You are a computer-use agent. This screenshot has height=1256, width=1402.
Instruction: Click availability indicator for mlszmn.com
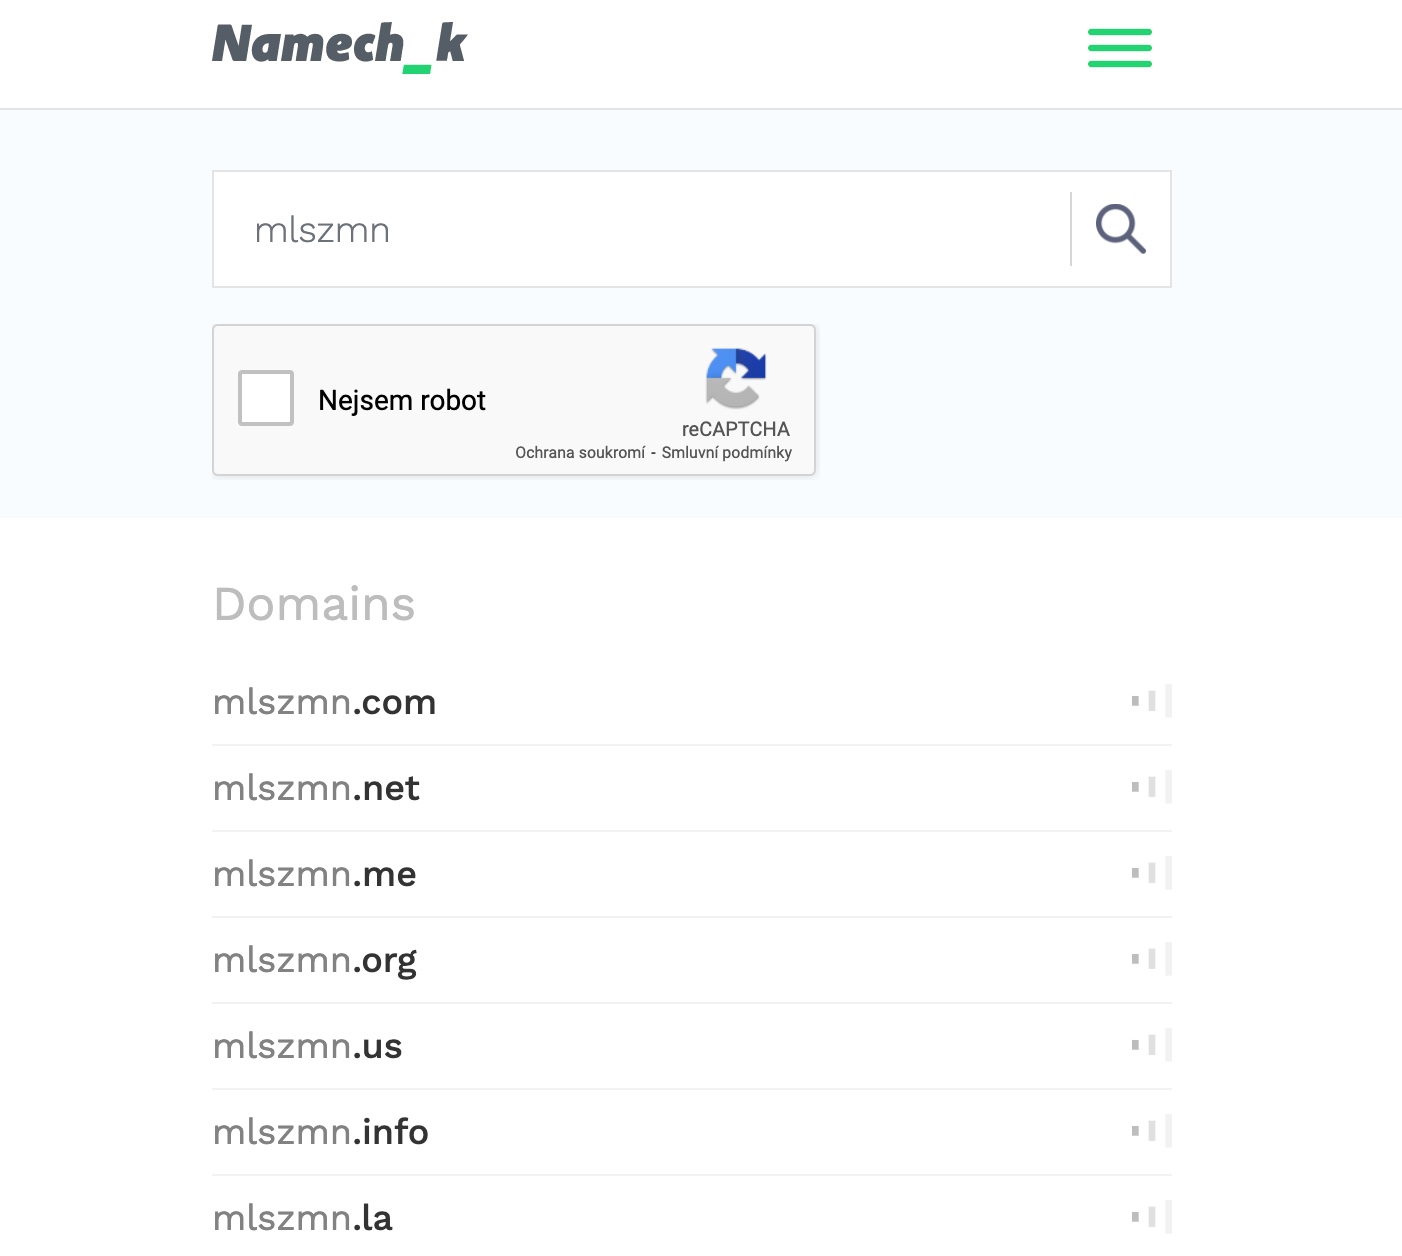(x=1151, y=701)
